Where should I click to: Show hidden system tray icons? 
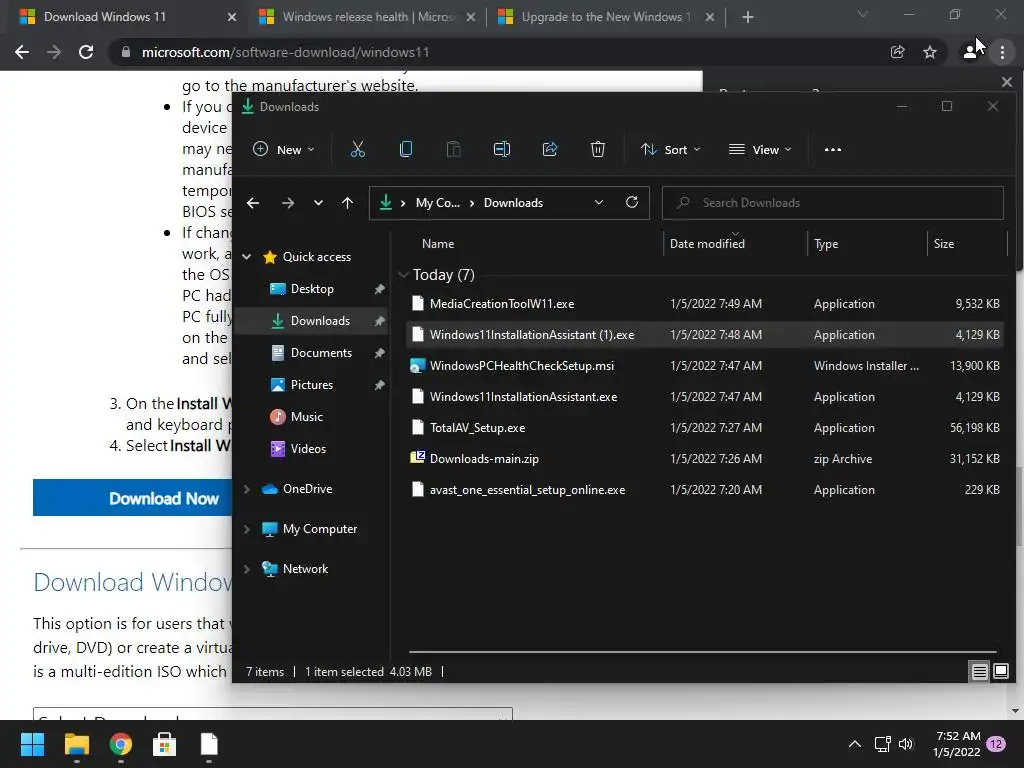click(854, 744)
